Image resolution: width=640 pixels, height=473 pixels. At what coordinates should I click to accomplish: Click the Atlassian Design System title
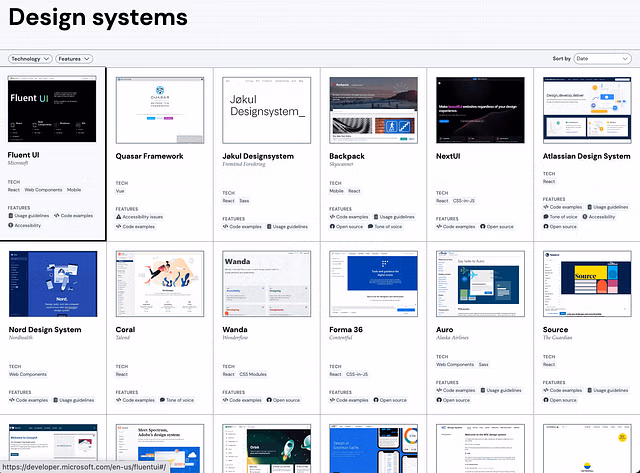click(x=587, y=156)
